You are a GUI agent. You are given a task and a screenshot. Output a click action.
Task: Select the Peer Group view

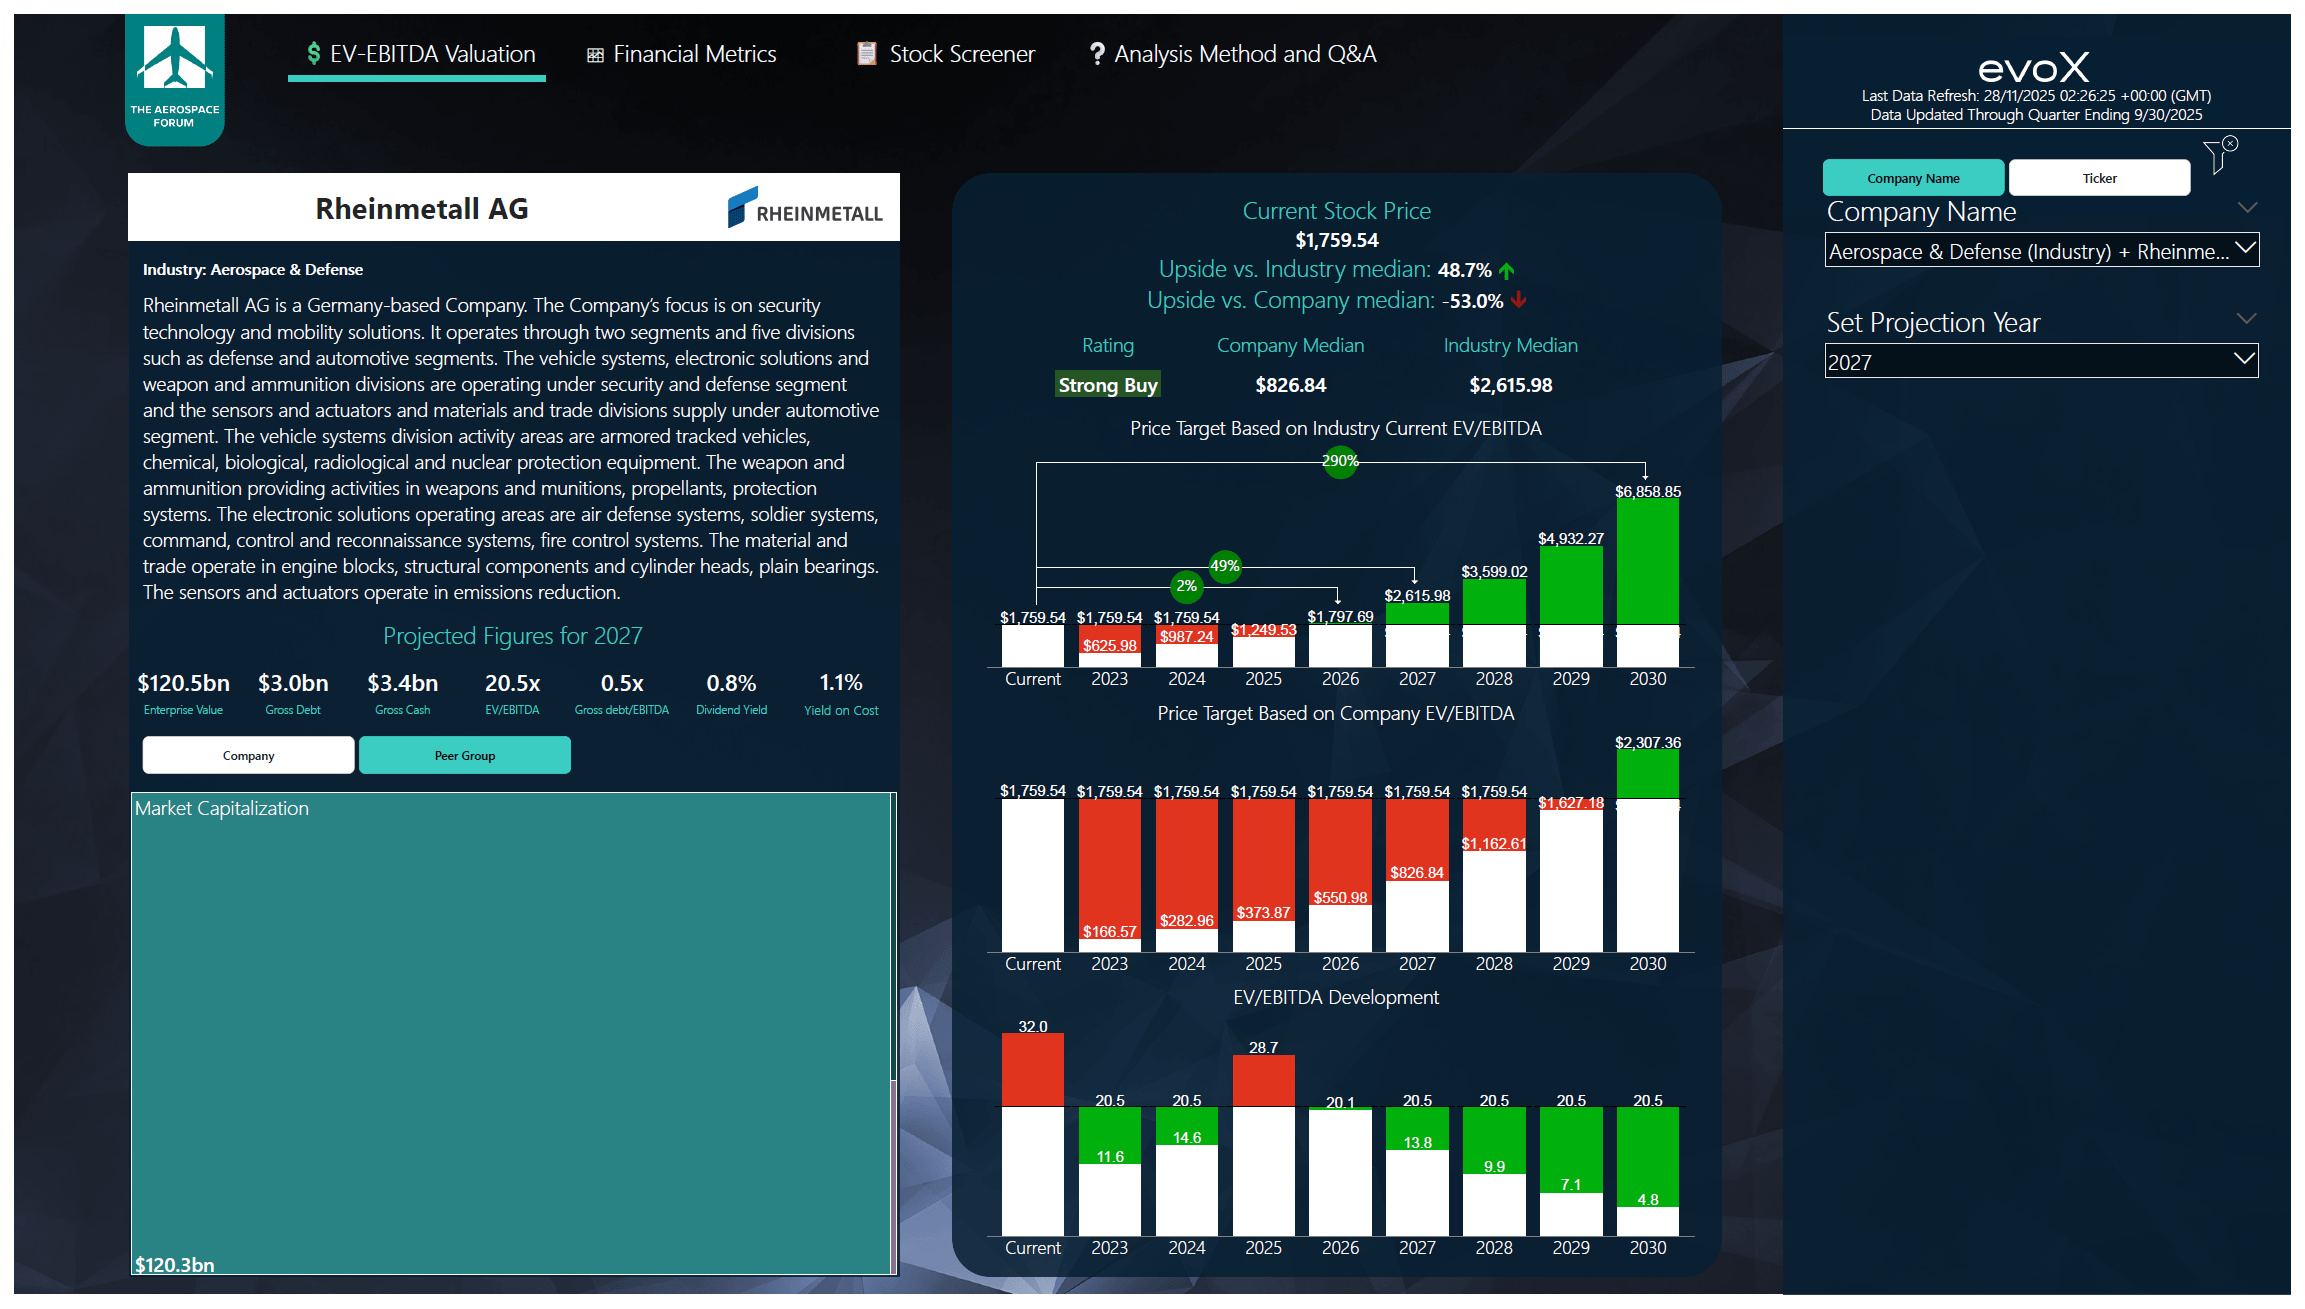click(464, 755)
